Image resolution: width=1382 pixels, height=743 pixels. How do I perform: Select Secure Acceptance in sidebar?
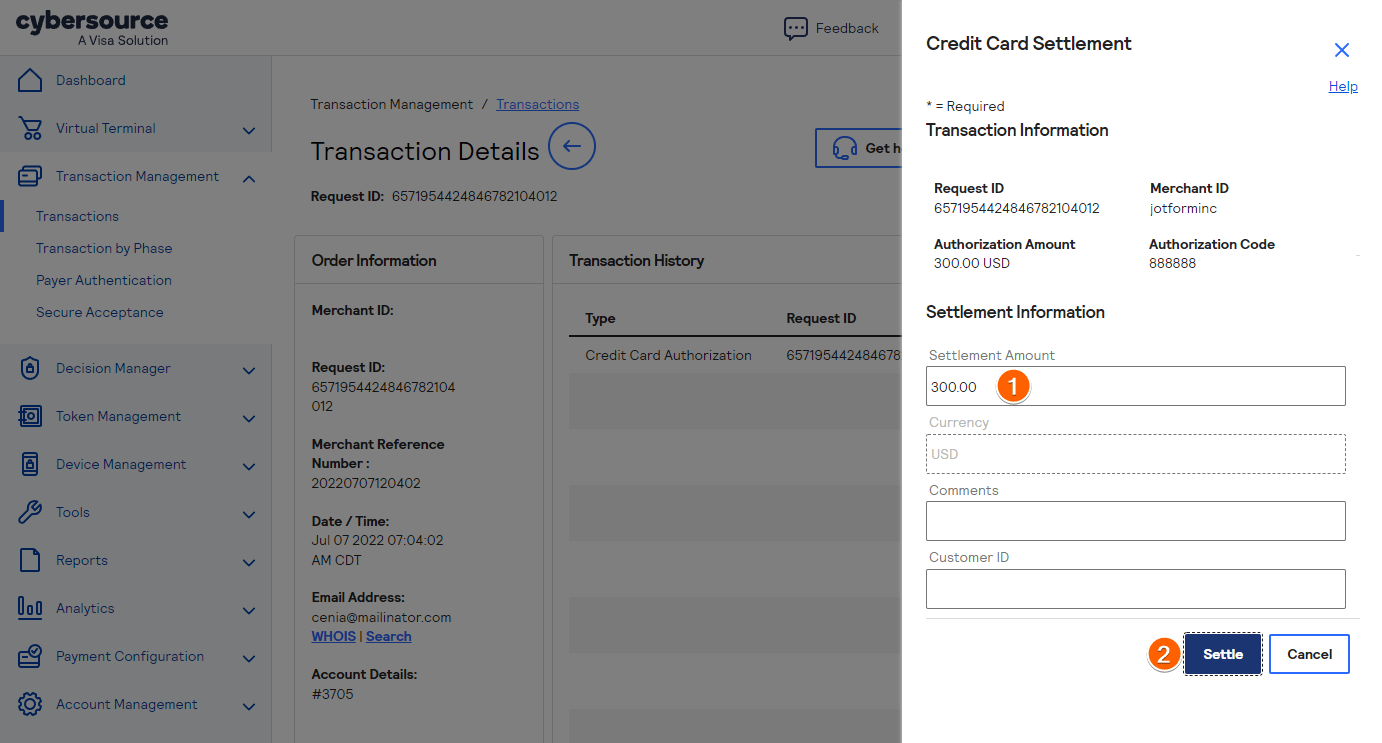(x=100, y=312)
